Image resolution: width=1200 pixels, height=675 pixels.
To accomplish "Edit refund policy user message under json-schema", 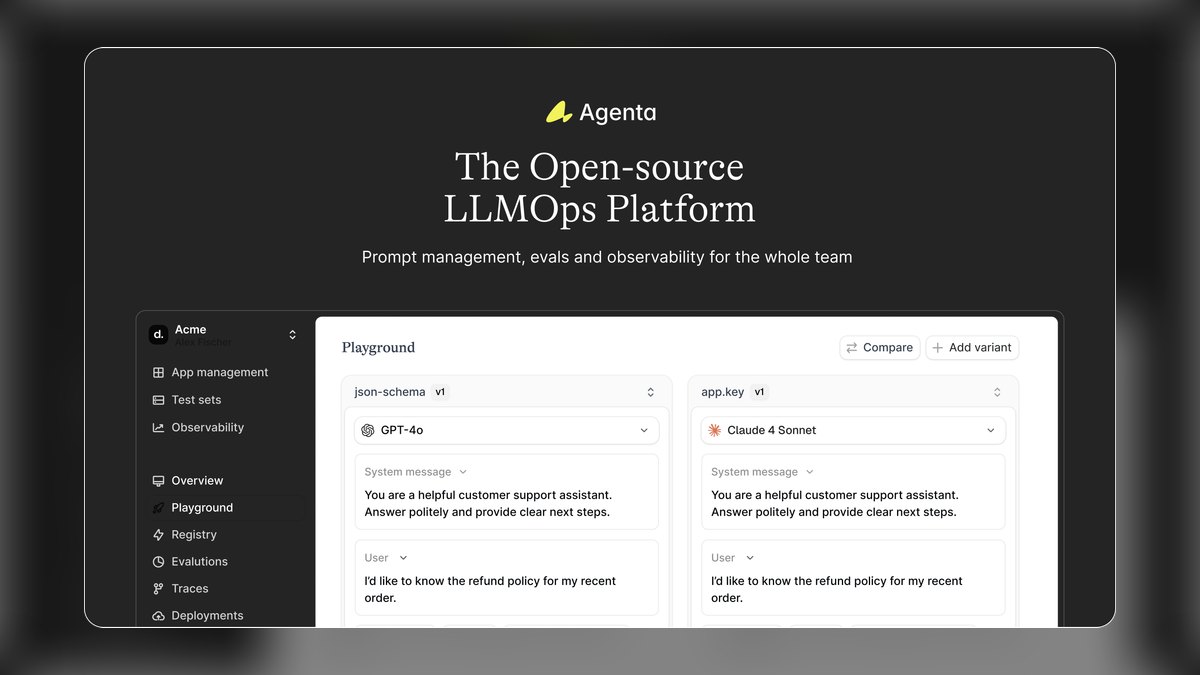I will (x=490, y=590).
